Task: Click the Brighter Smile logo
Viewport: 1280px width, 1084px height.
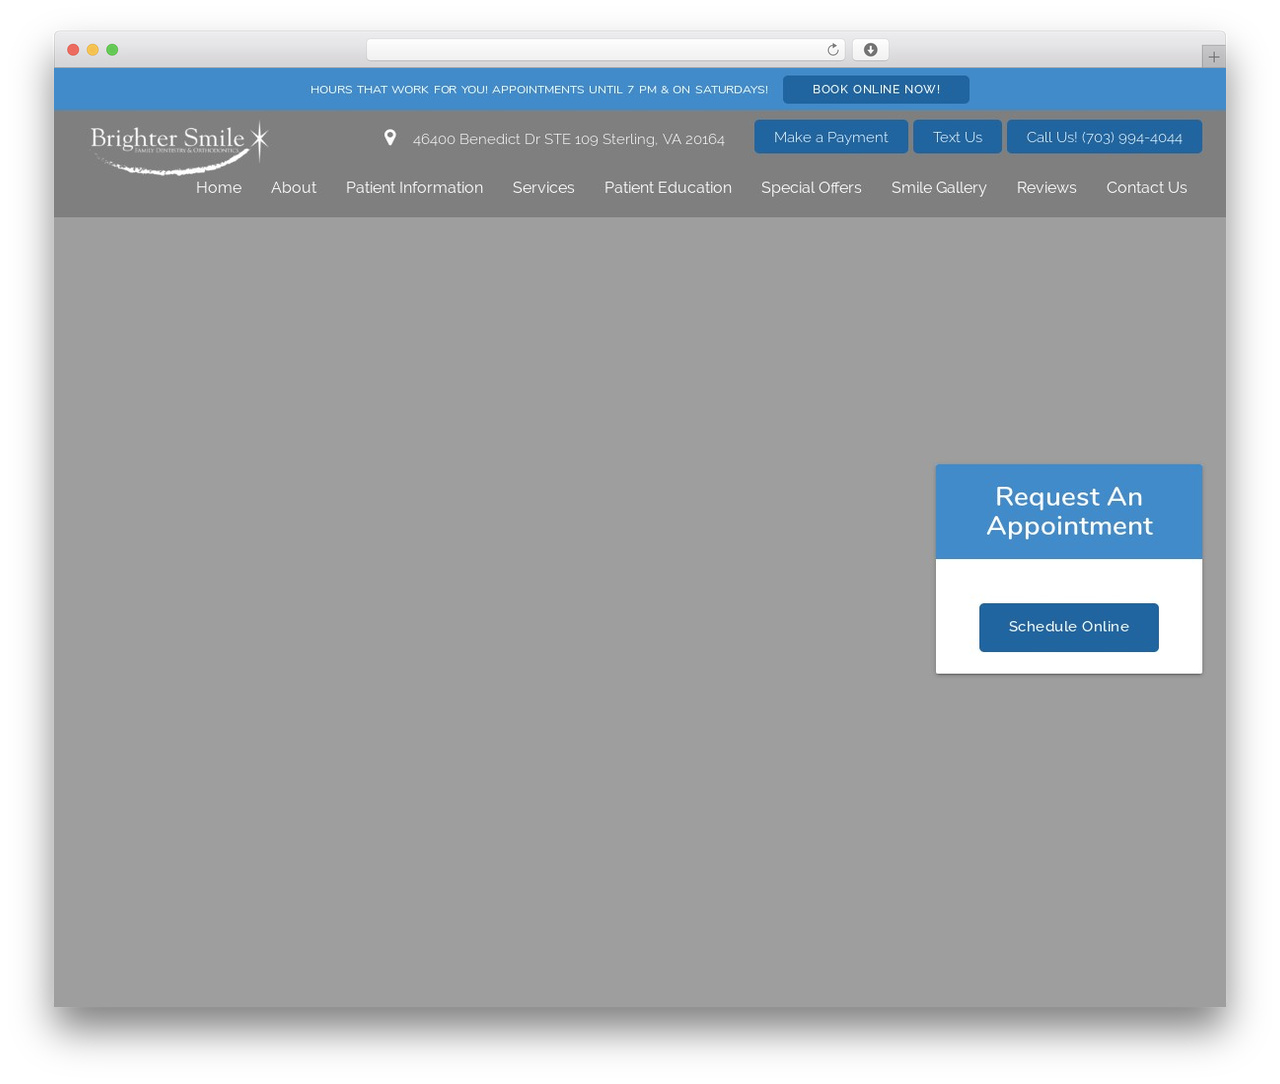Action: [180, 147]
